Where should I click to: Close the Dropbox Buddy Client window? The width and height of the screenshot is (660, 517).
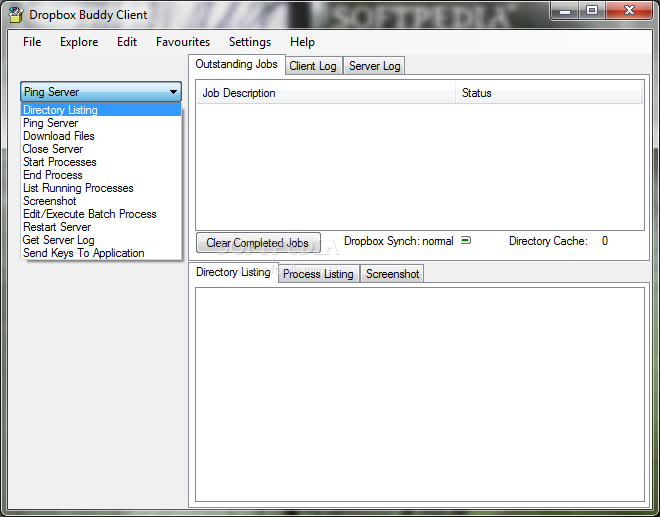coord(629,11)
